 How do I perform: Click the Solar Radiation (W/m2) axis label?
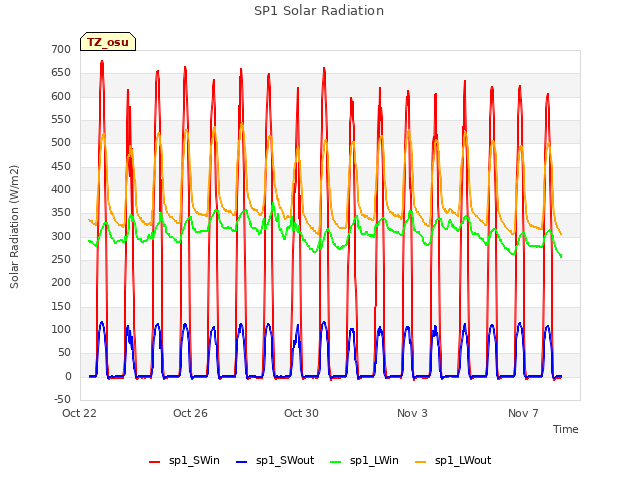[14, 227]
